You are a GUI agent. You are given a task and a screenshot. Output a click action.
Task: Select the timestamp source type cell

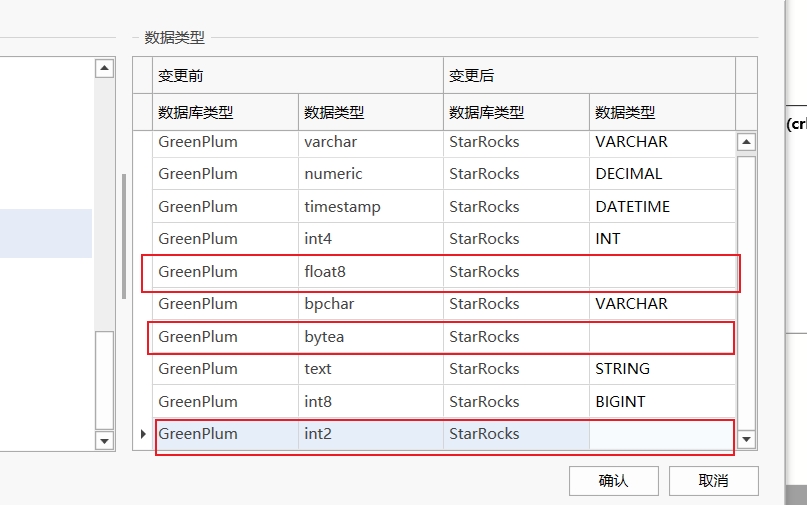[371, 206]
